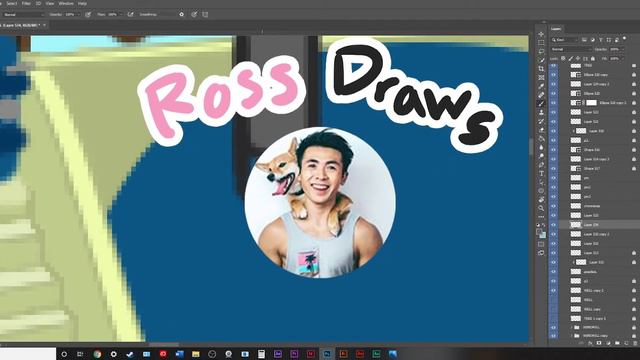Toggle pressure for opacity icon
Viewport: 640px width, 360px height.
point(88,14)
